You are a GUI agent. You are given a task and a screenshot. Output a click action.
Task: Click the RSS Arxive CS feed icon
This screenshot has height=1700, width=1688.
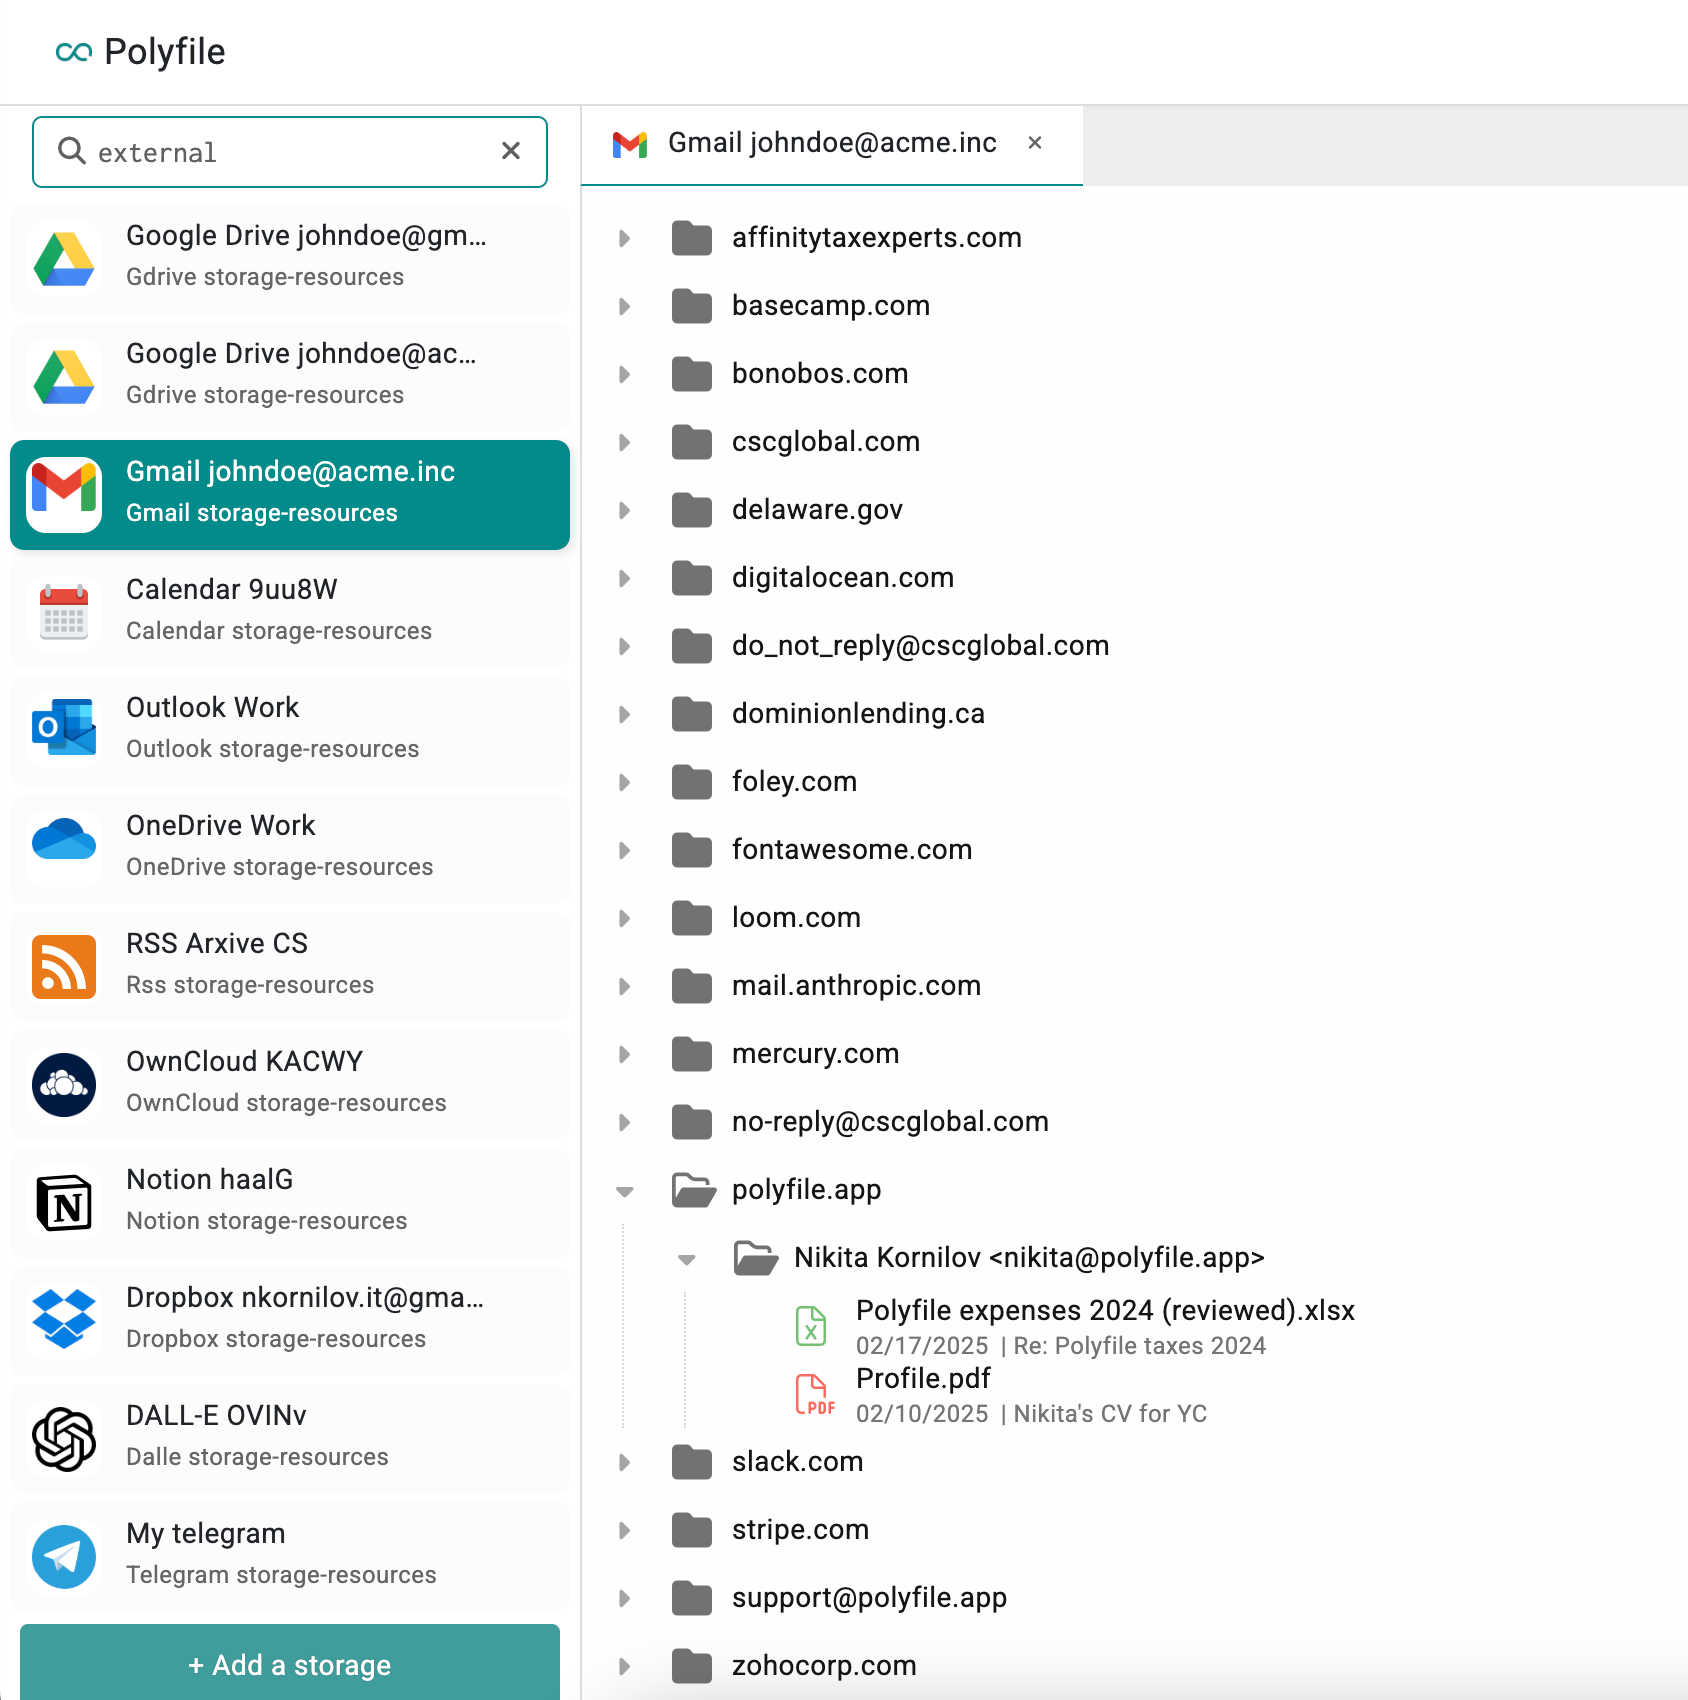pos(63,966)
